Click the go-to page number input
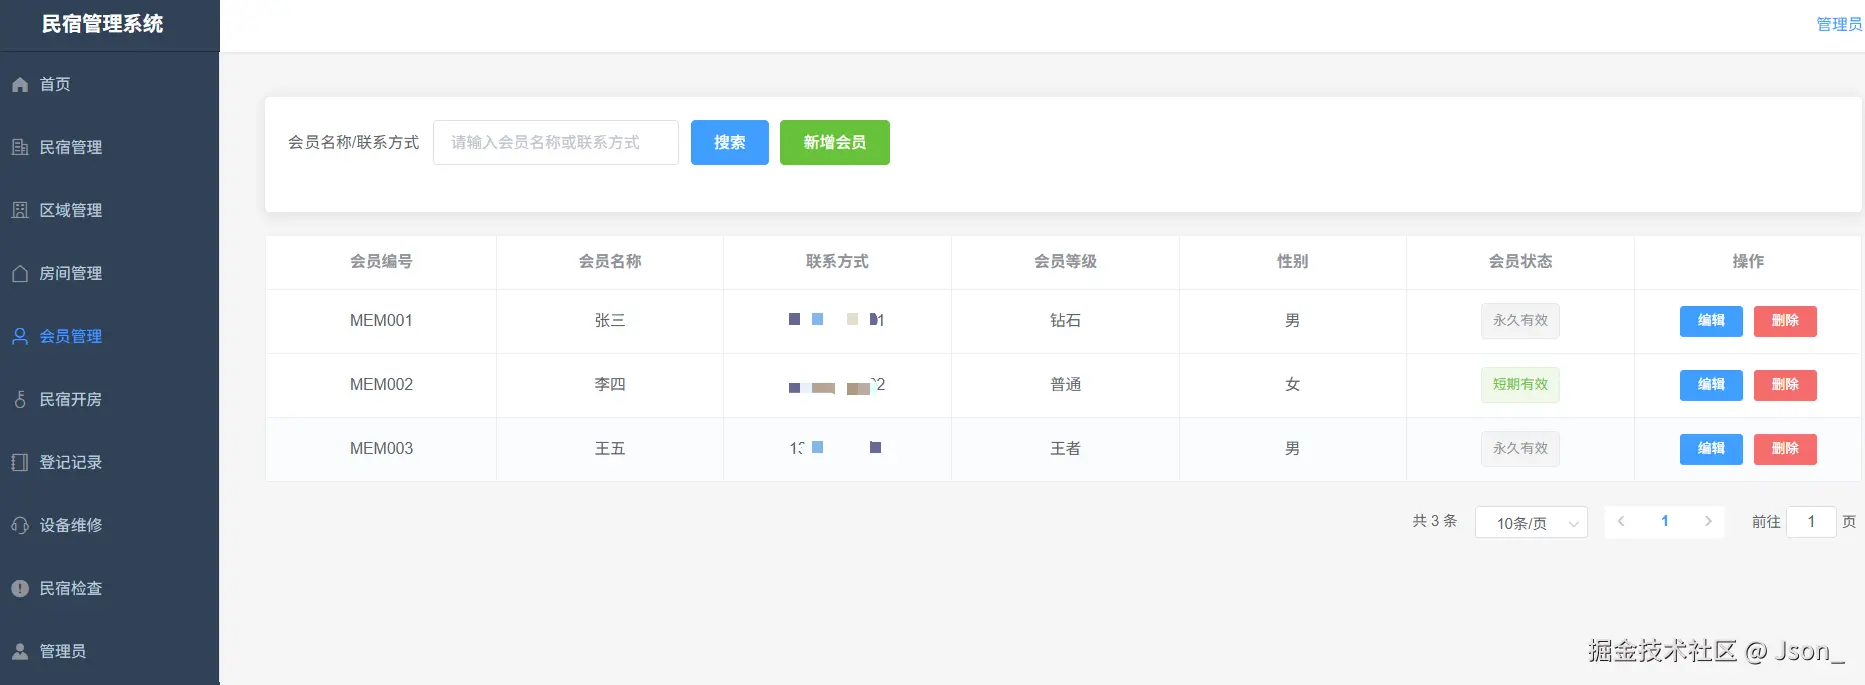Viewport: 1865px width, 685px height. (x=1811, y=521)
